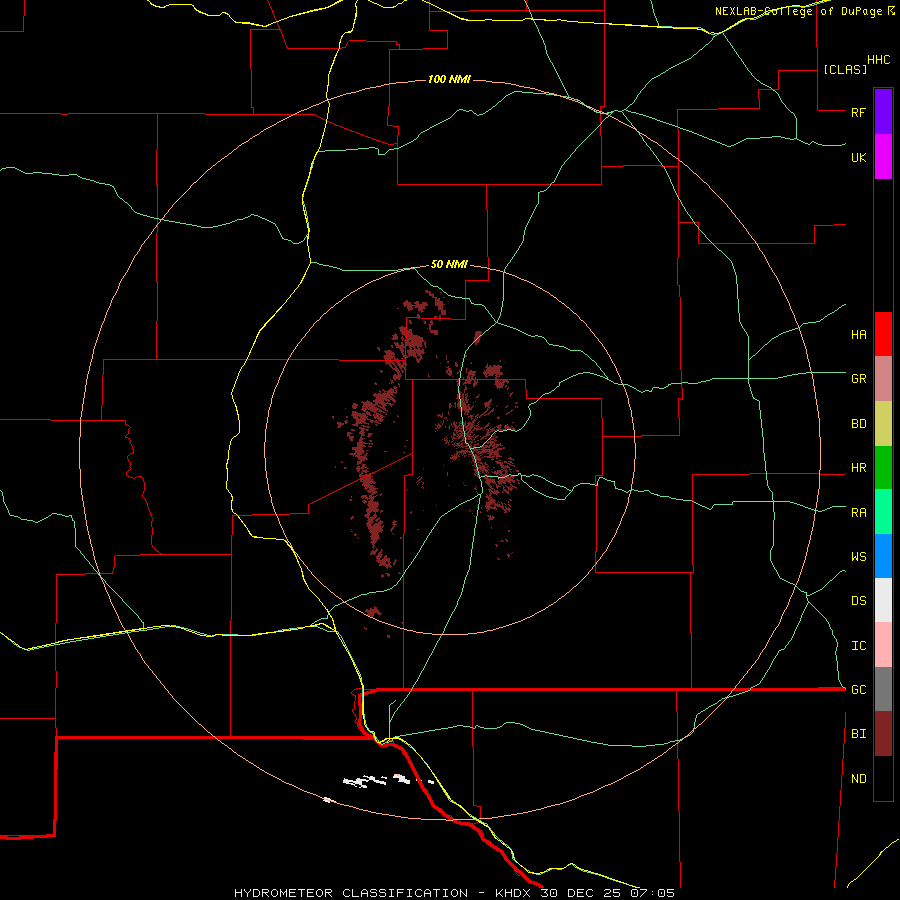This screenshot has height=900, width=900.
Task: Click the "ND" legend label text
Action: click(x=858, y=778)
